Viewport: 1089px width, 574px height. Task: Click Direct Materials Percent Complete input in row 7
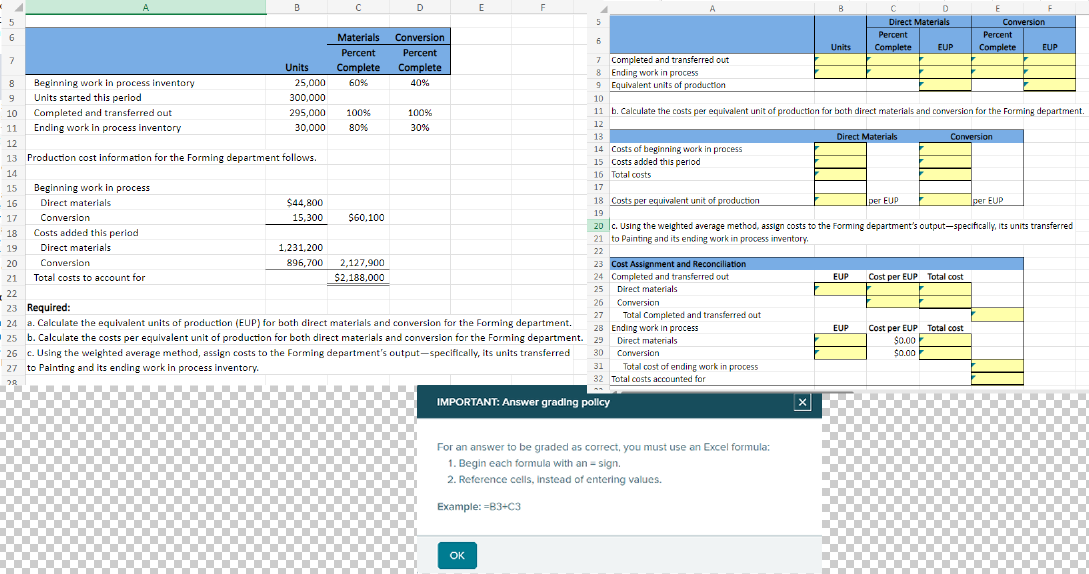(892, 60)
